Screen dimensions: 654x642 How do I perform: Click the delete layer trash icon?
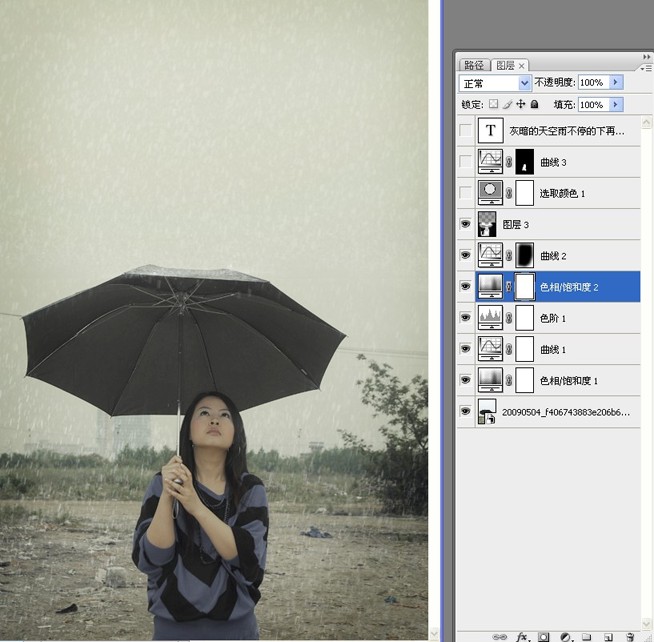[x=630, y=637]
